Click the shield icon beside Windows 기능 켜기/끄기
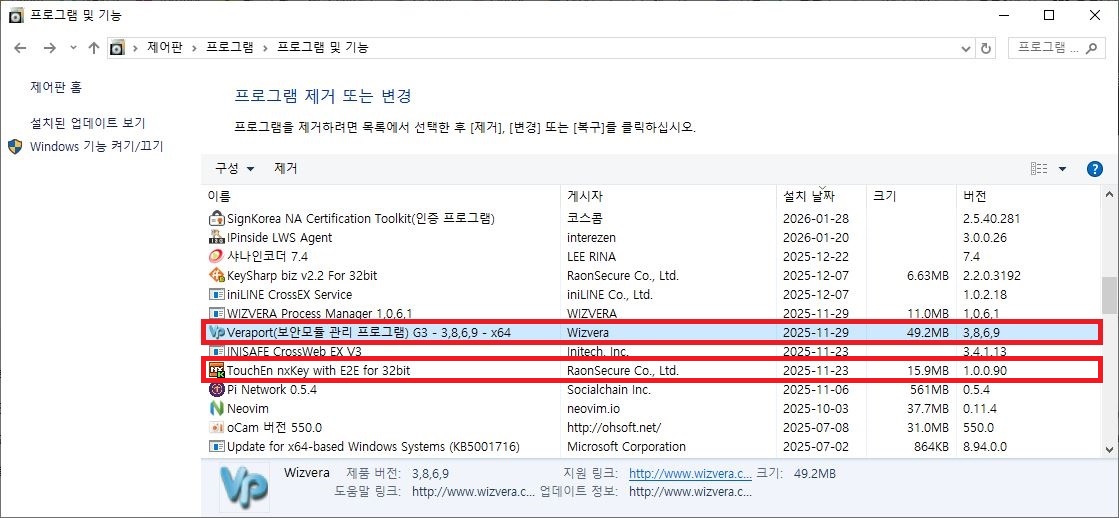 [x=15, y=146]
